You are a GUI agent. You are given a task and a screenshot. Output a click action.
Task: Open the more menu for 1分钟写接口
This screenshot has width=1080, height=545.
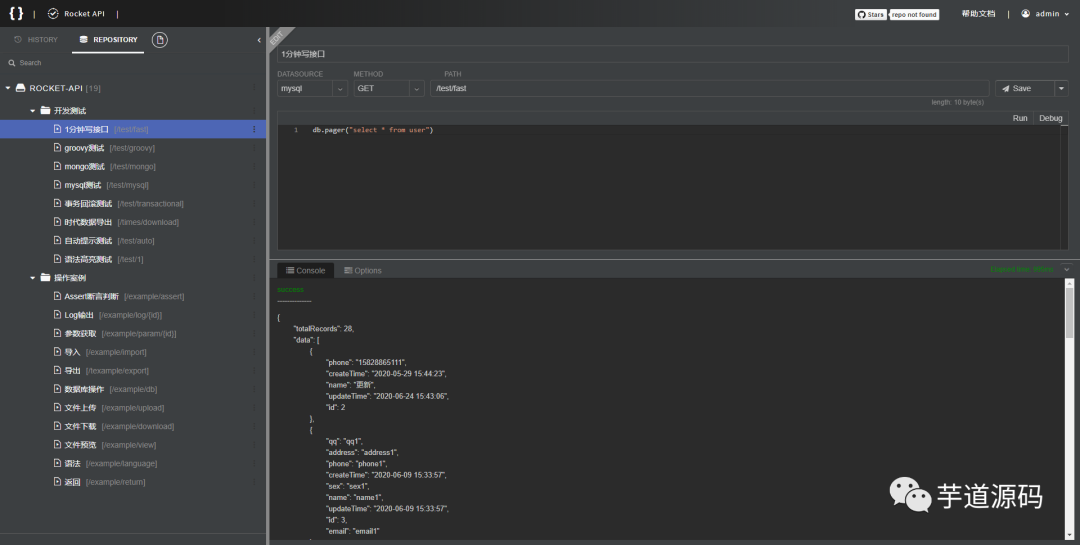point(254,129)
